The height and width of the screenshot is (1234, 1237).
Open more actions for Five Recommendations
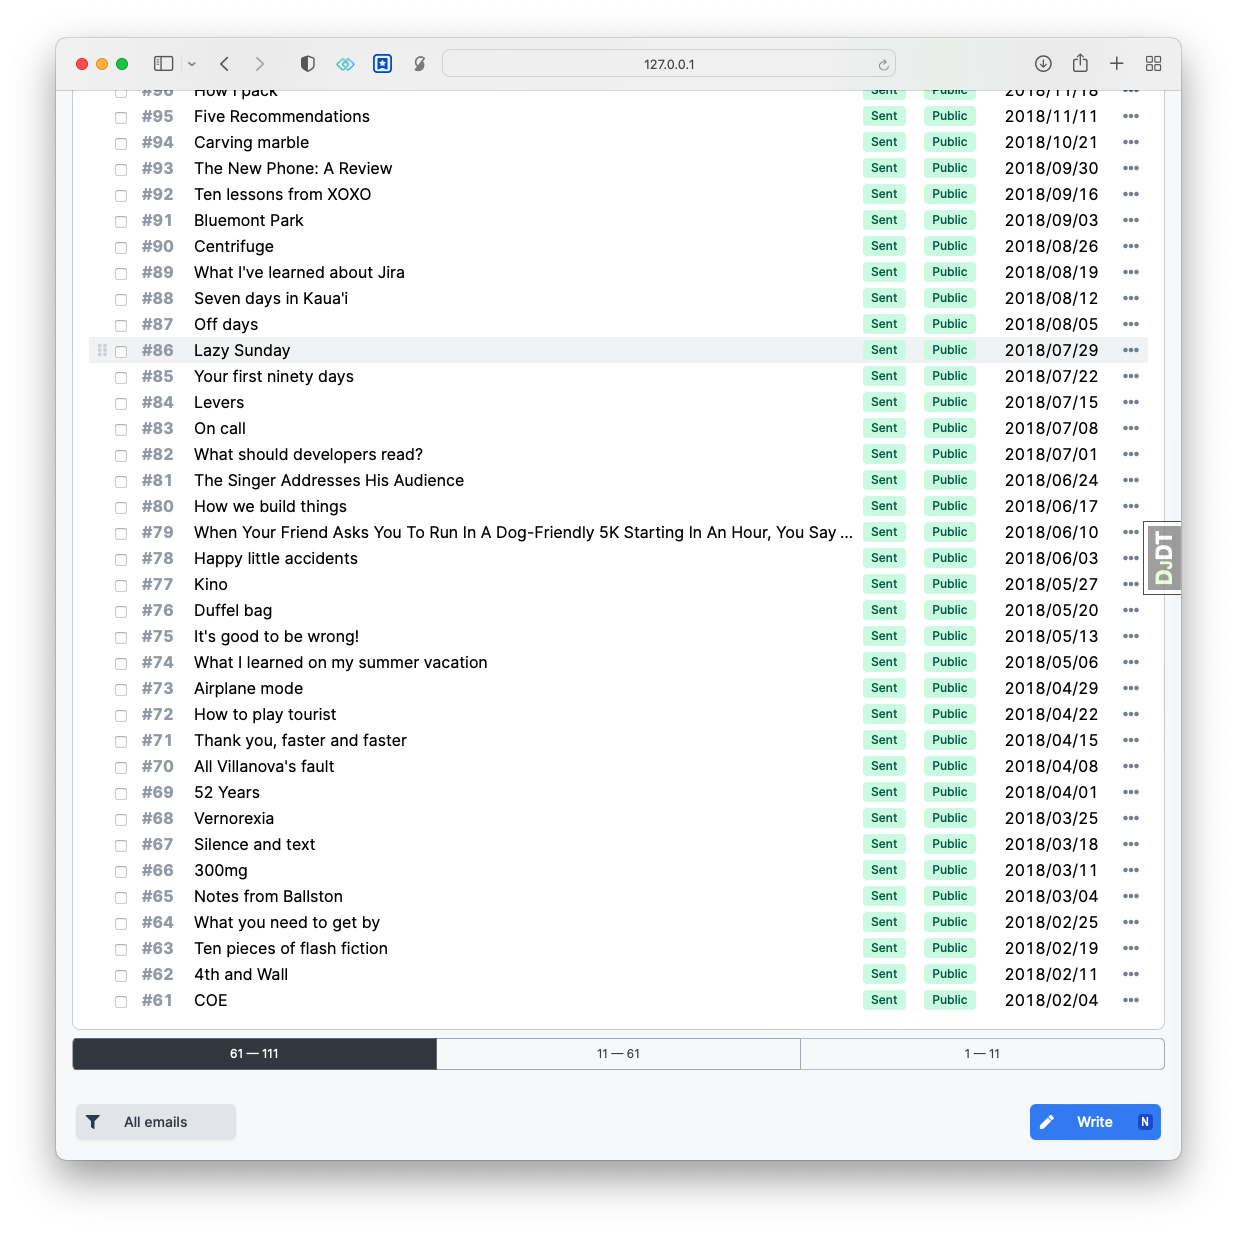[1131, 116]
